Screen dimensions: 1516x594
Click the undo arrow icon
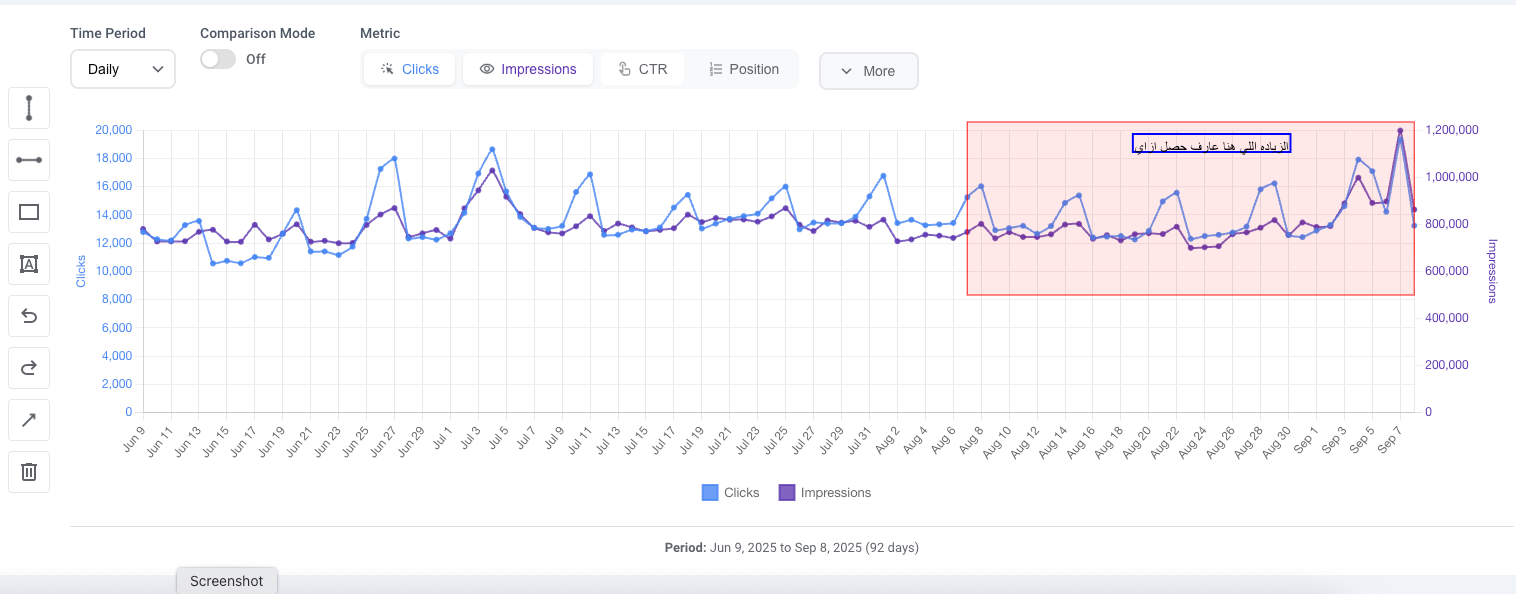pyautogui.click(x=29, y=316)
